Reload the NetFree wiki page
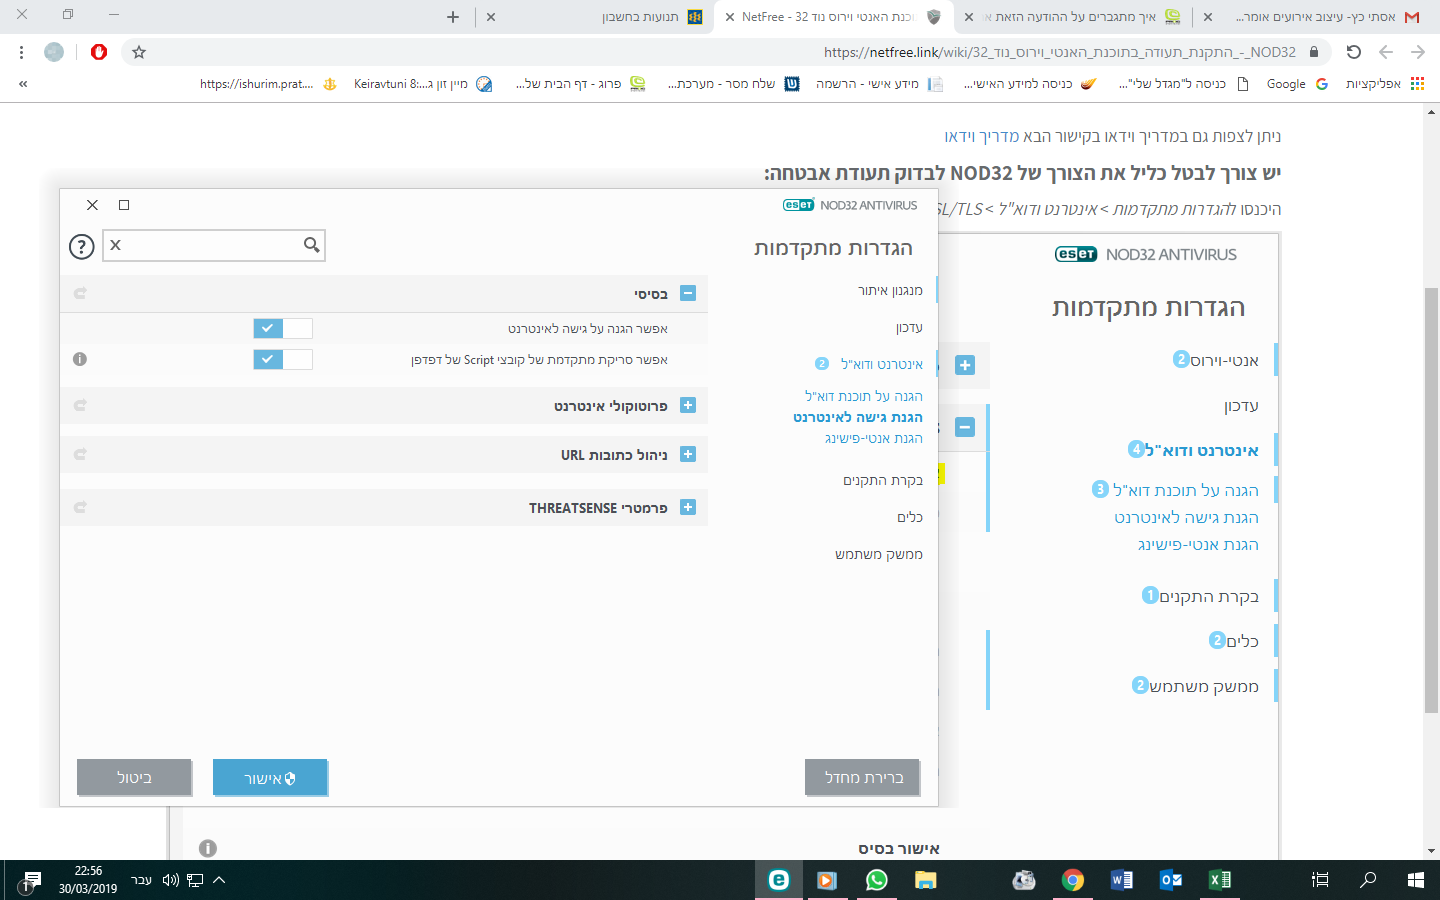This screenshot has width=1440, height=900. (x=1353, y=52)
